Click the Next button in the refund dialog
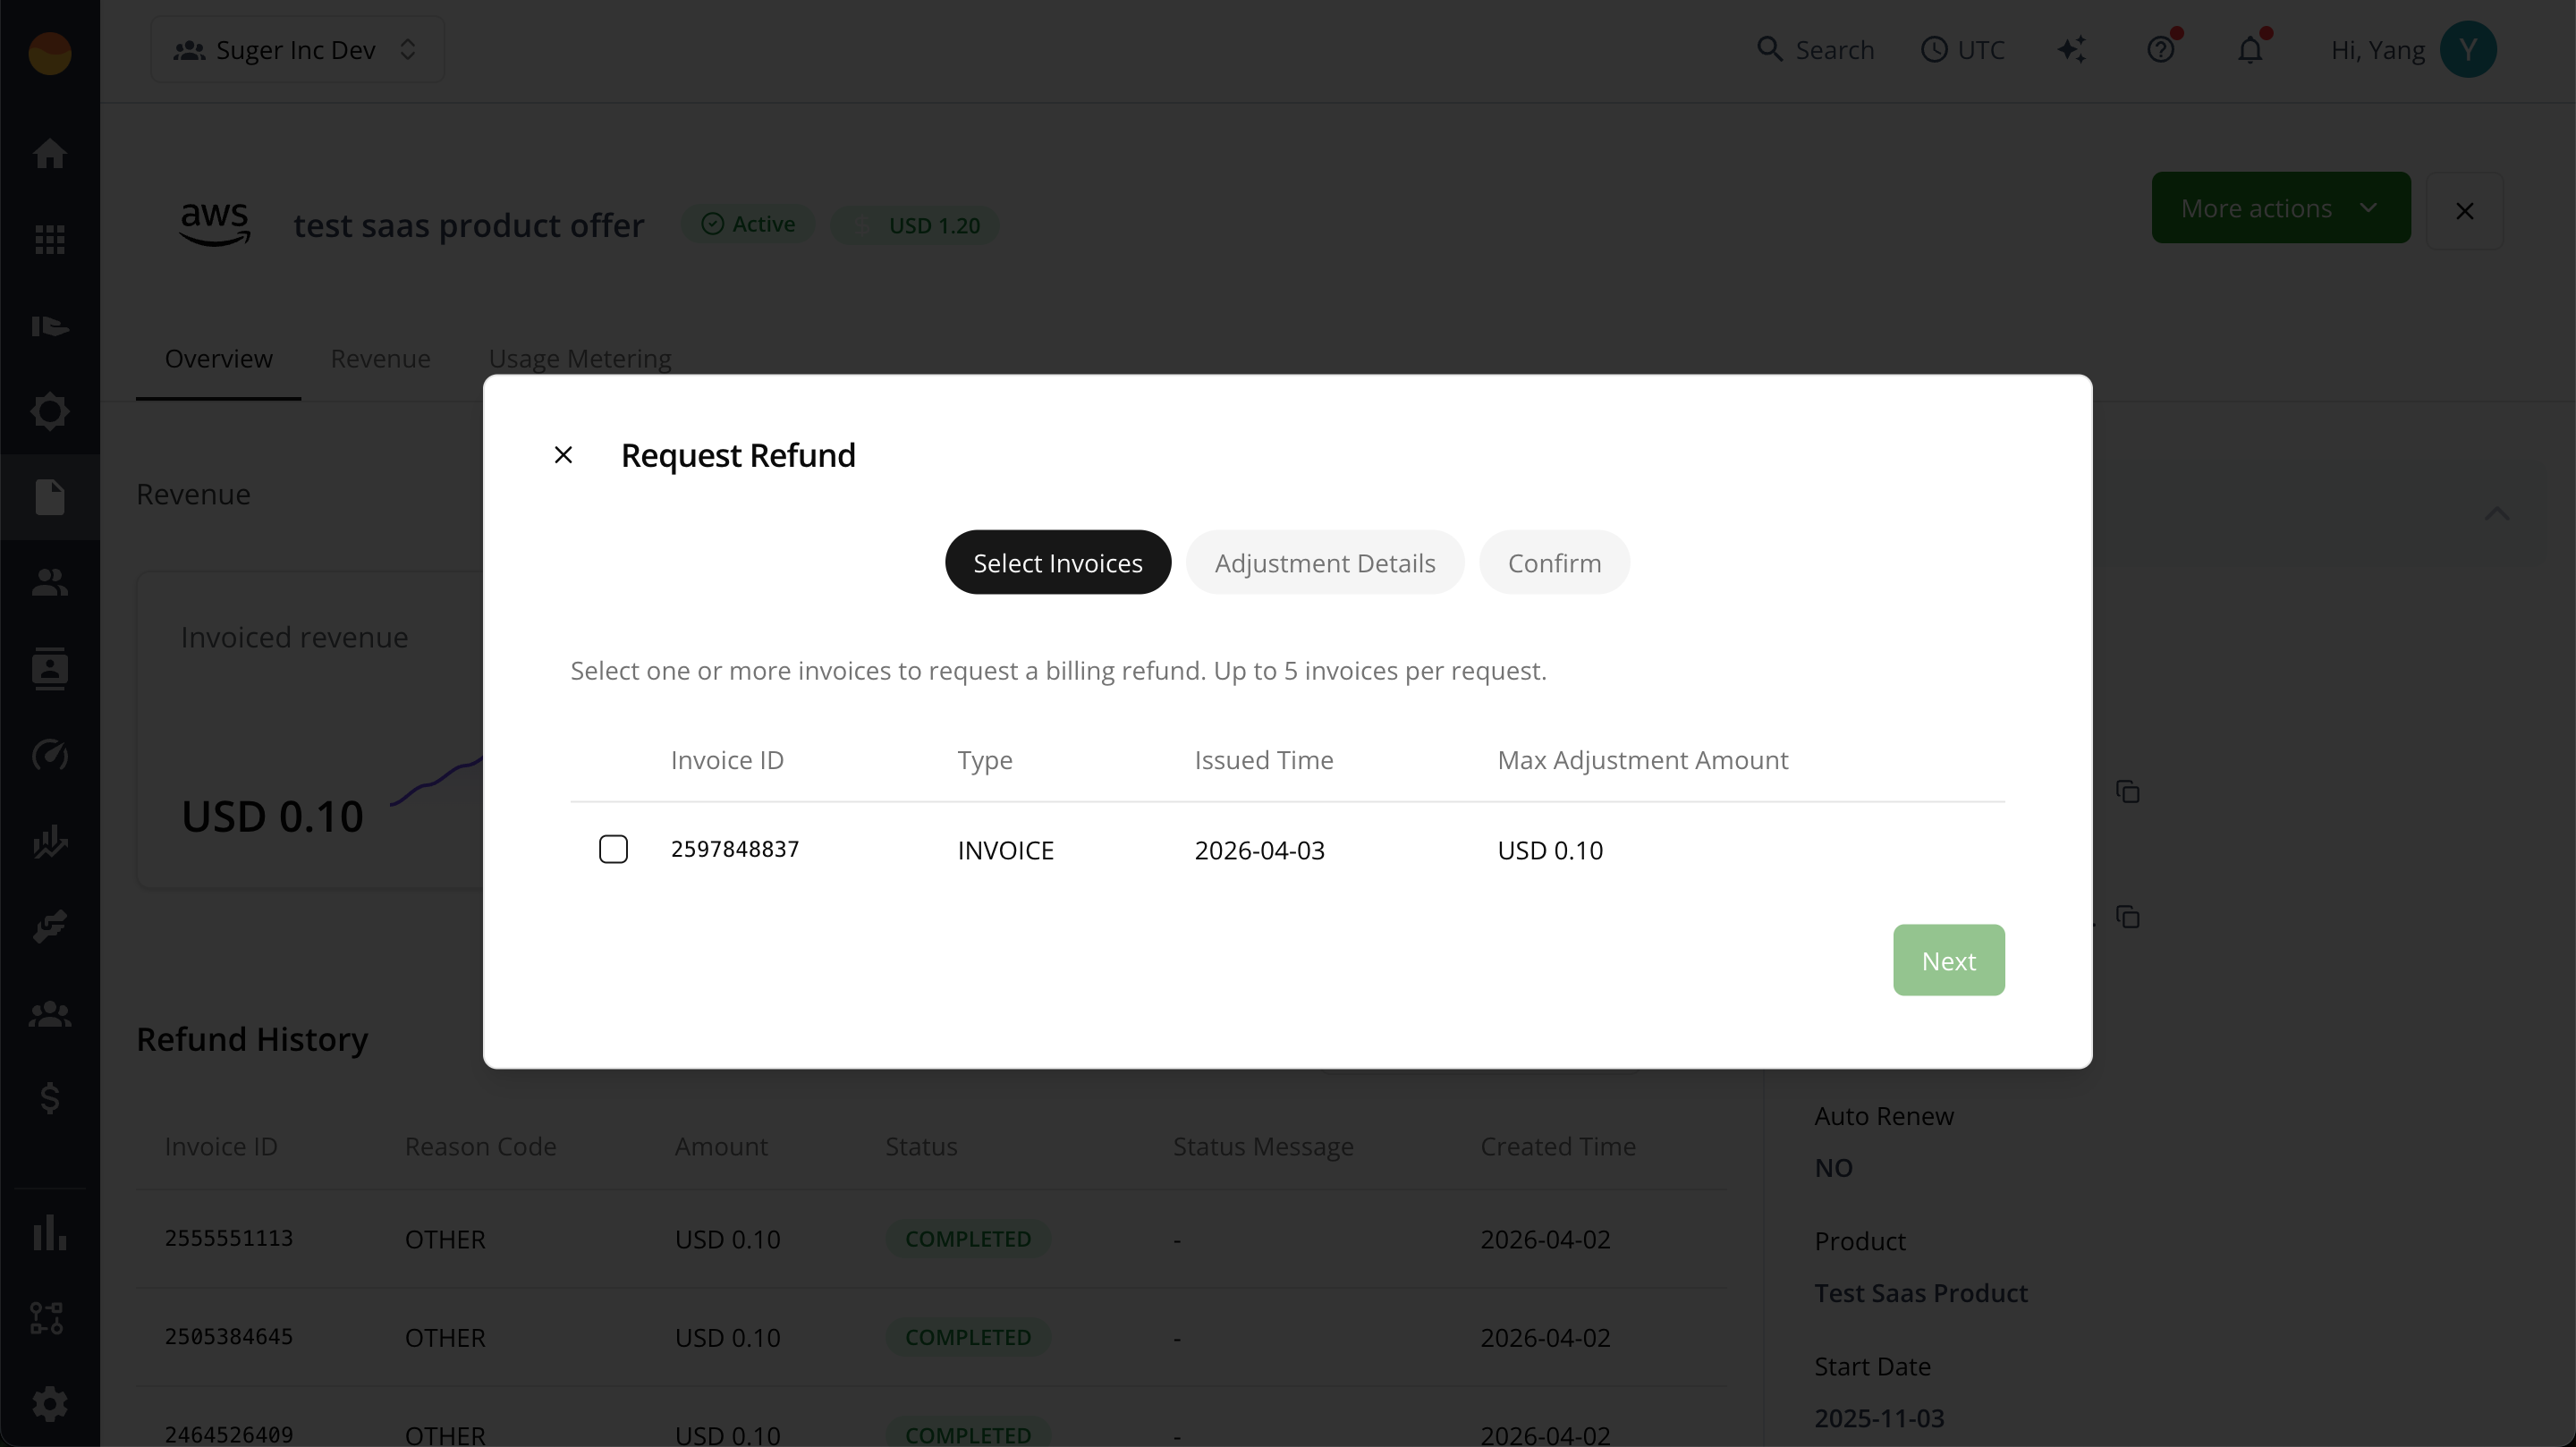 [x=1948, y=960]
